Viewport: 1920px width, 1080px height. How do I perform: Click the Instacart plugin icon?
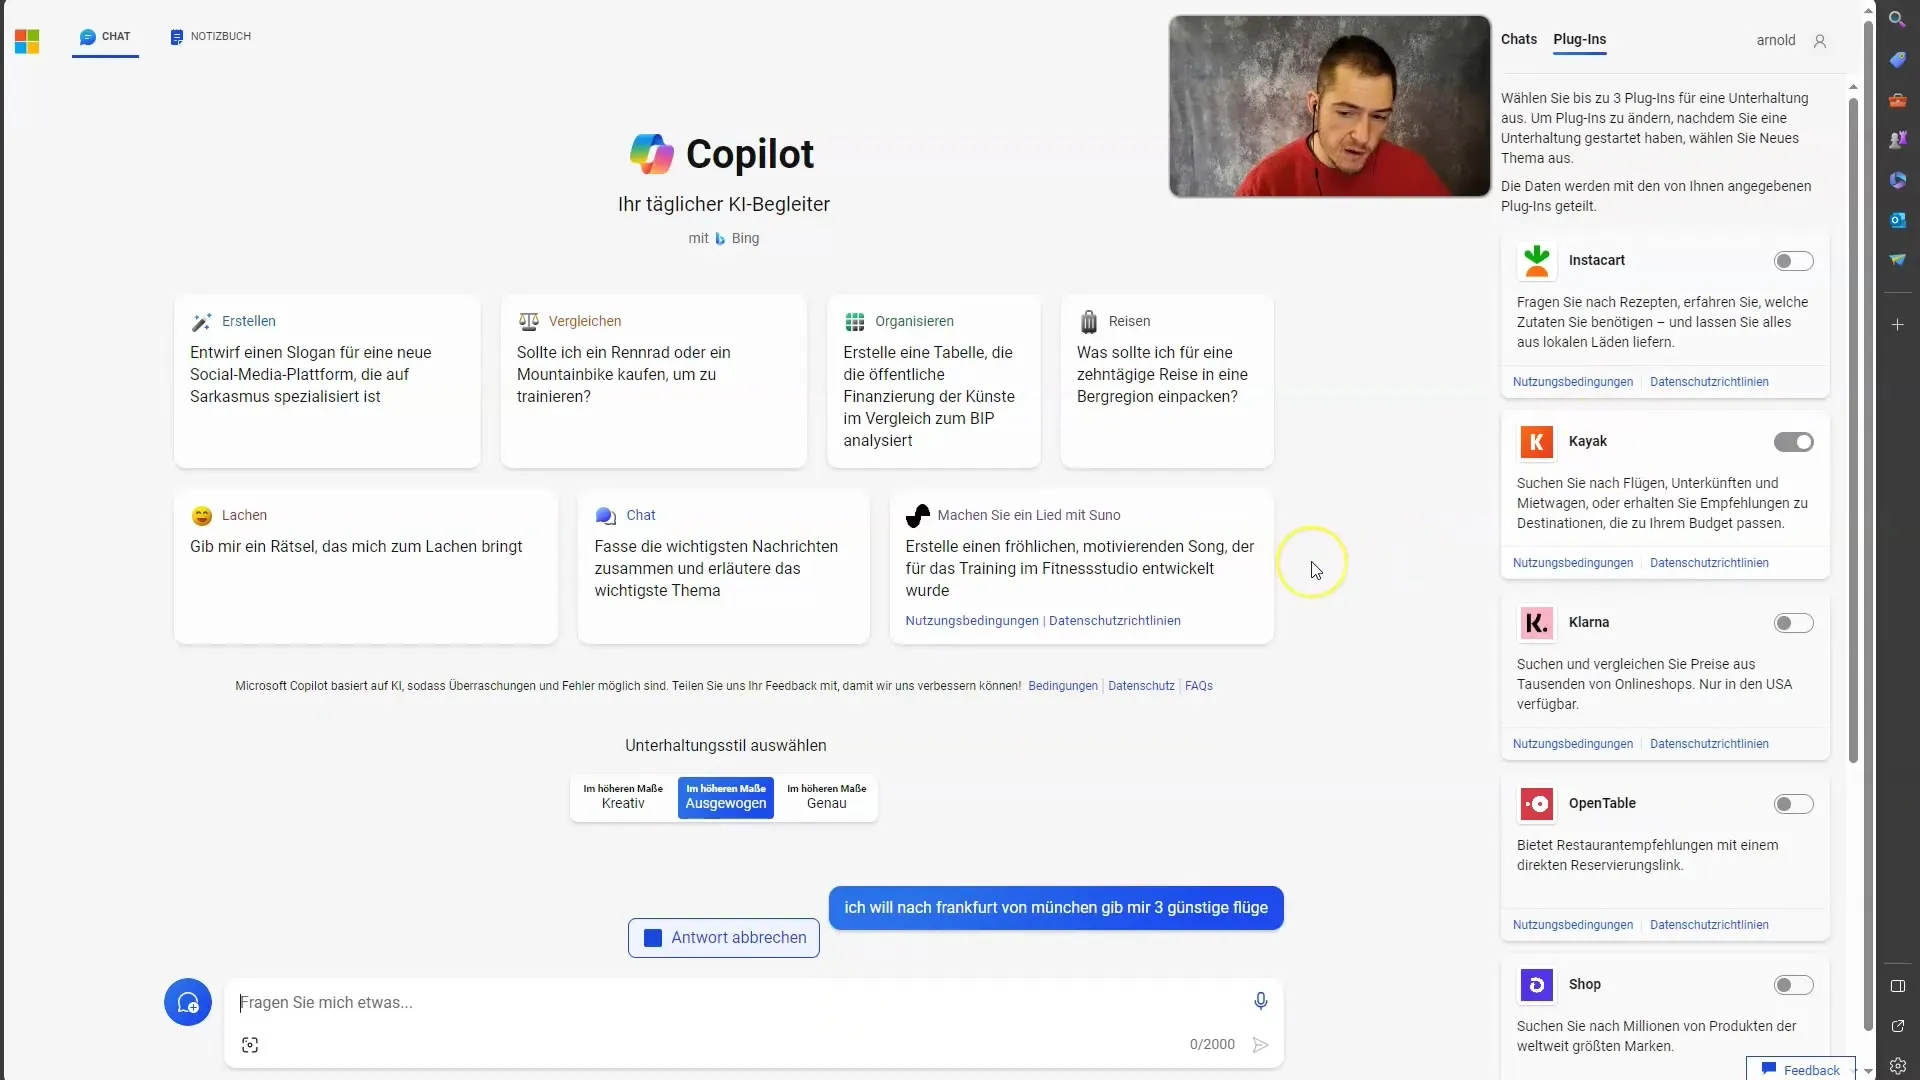pos(1536,260)
